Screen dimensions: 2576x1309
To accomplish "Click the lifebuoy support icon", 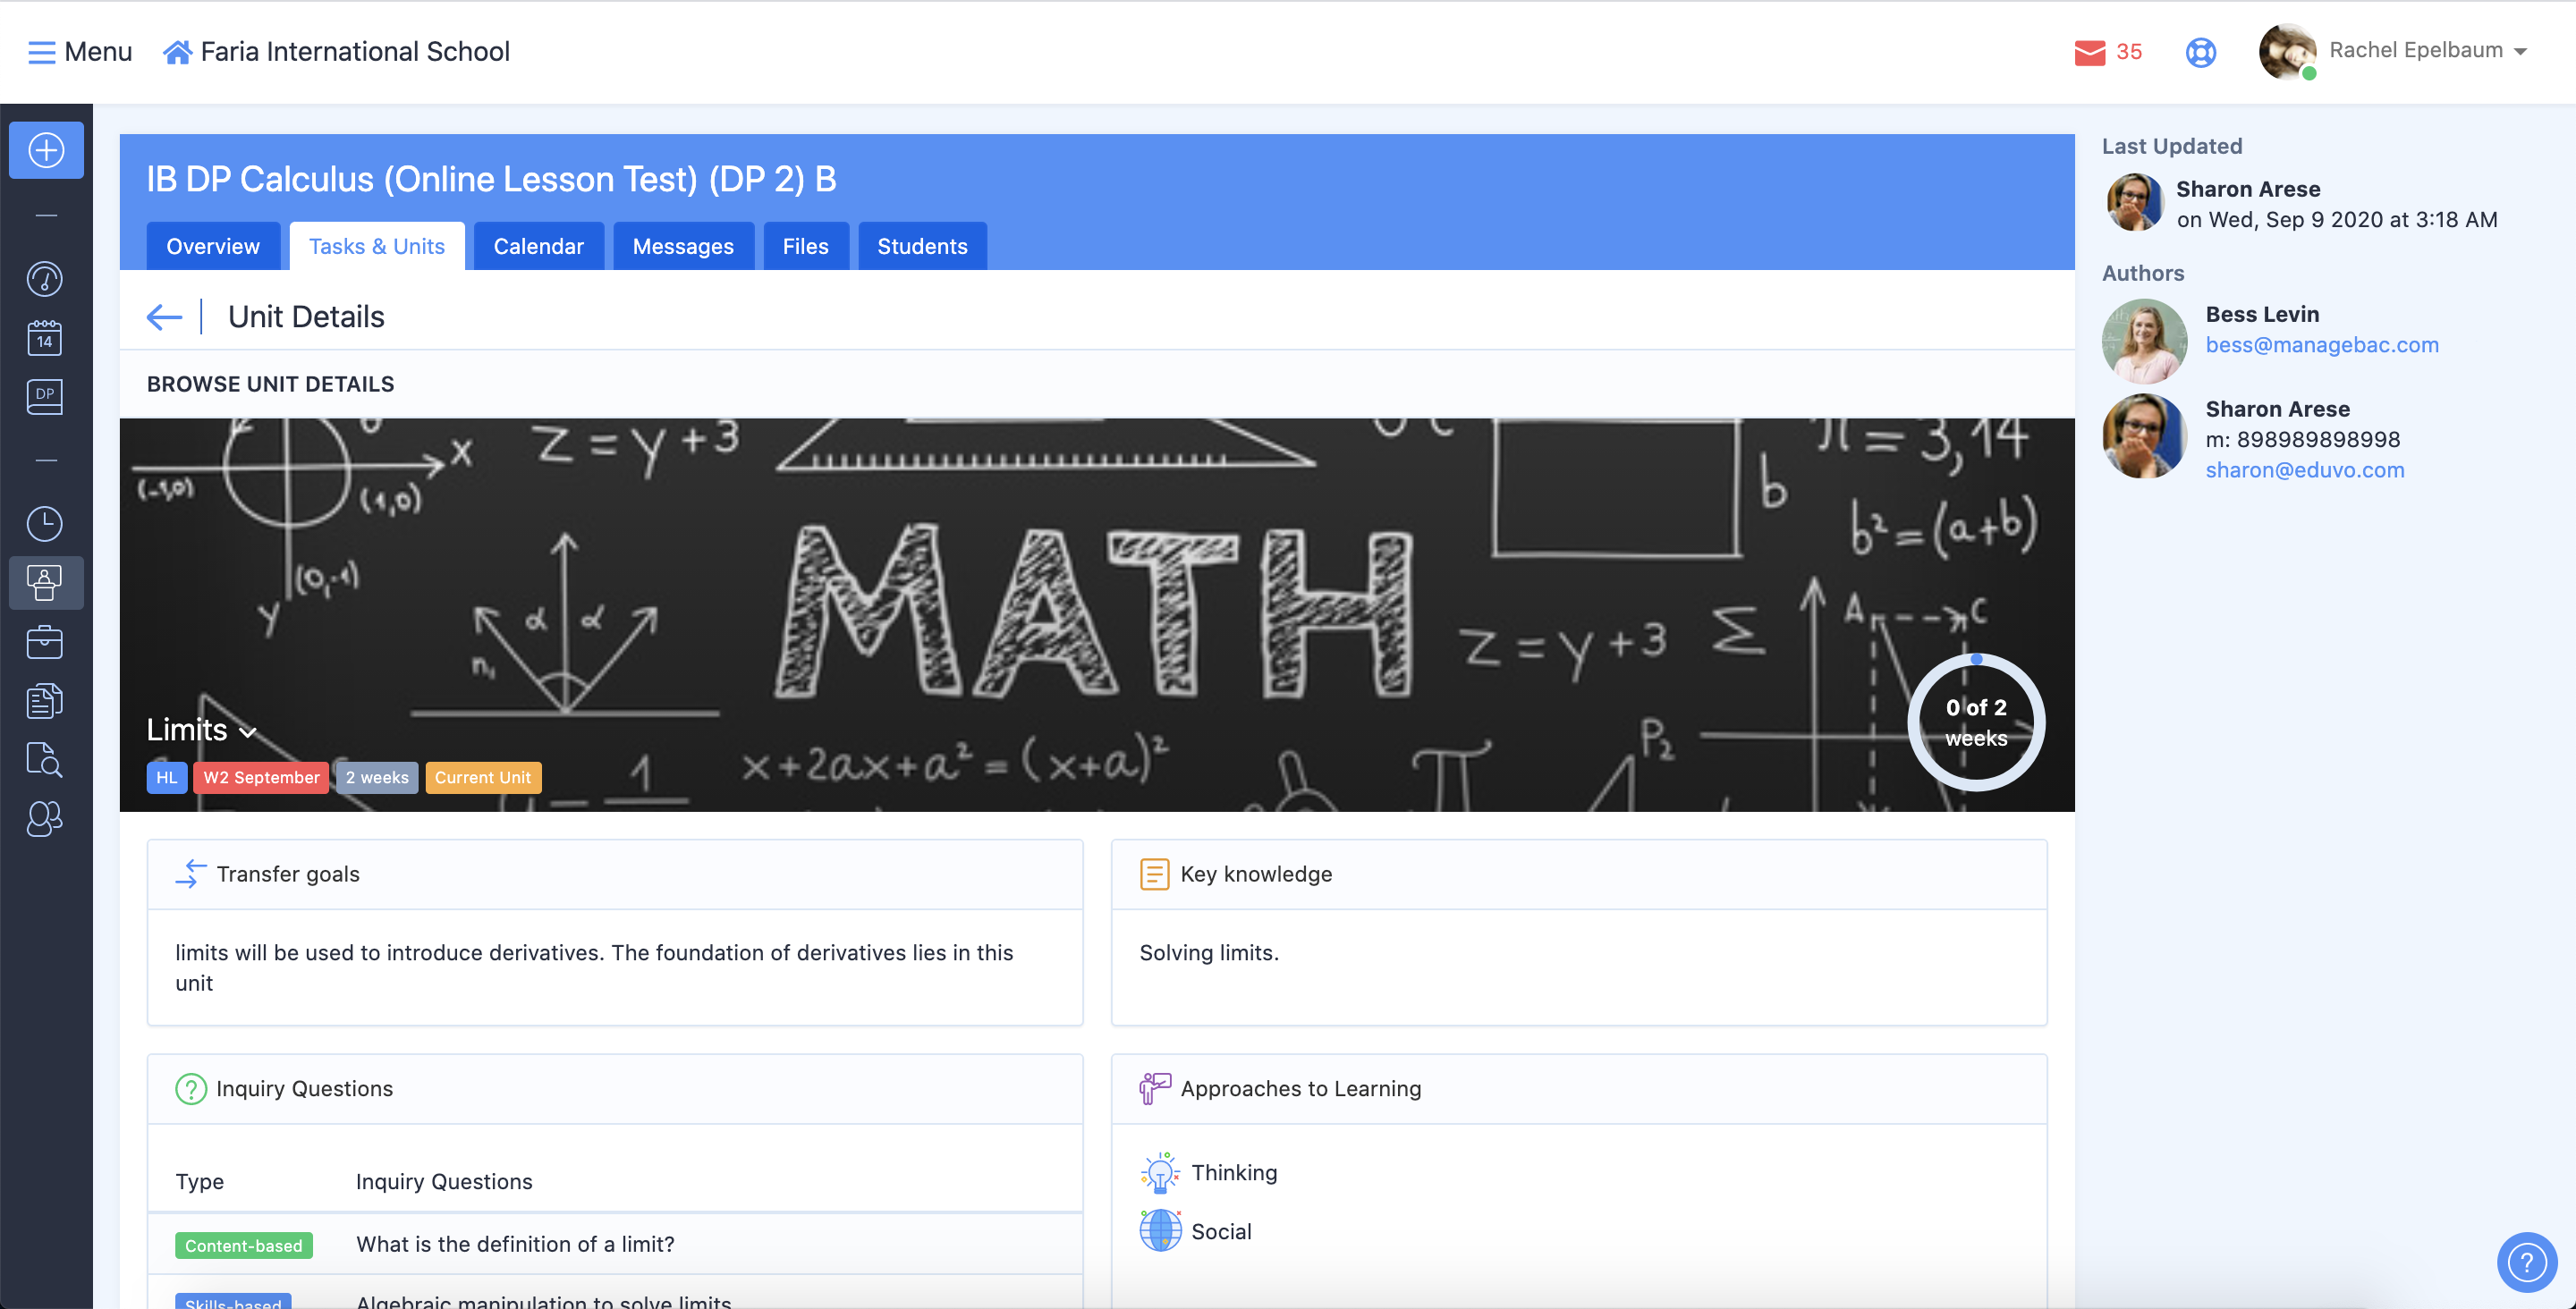I will coord(2200,52).
